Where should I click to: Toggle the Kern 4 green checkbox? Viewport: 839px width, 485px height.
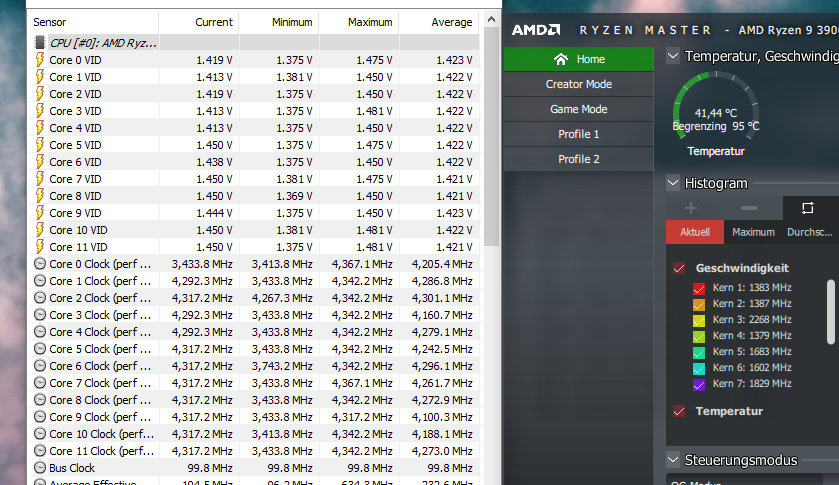pyautogui.click(x=699, y=336)
